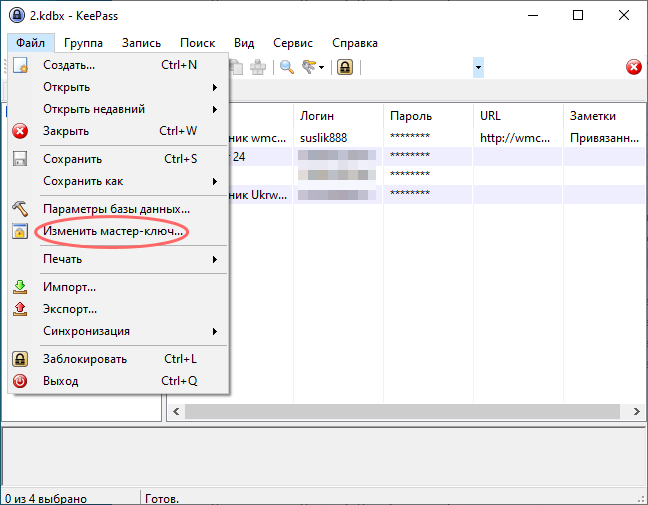Sort by the URL column header

(518, 116)
